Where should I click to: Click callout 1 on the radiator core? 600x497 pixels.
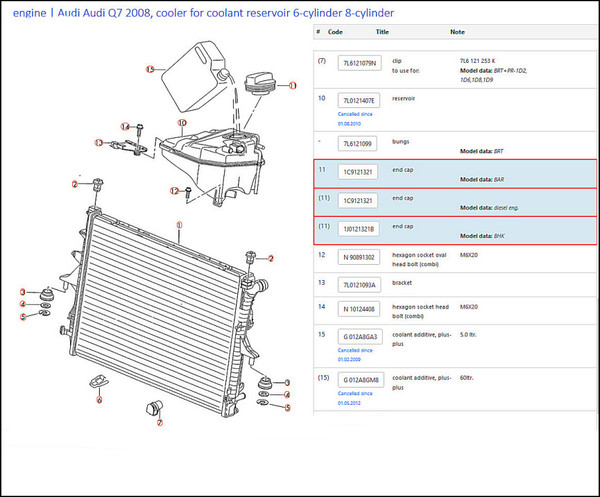click(178, 224)
